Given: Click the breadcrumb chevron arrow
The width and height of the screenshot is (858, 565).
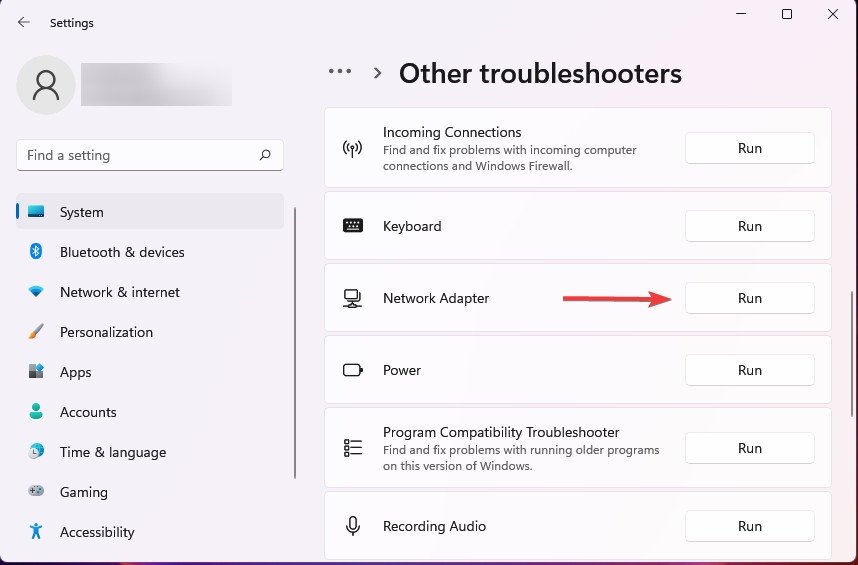Looking at the screenshot, I should tap(377, 73).
